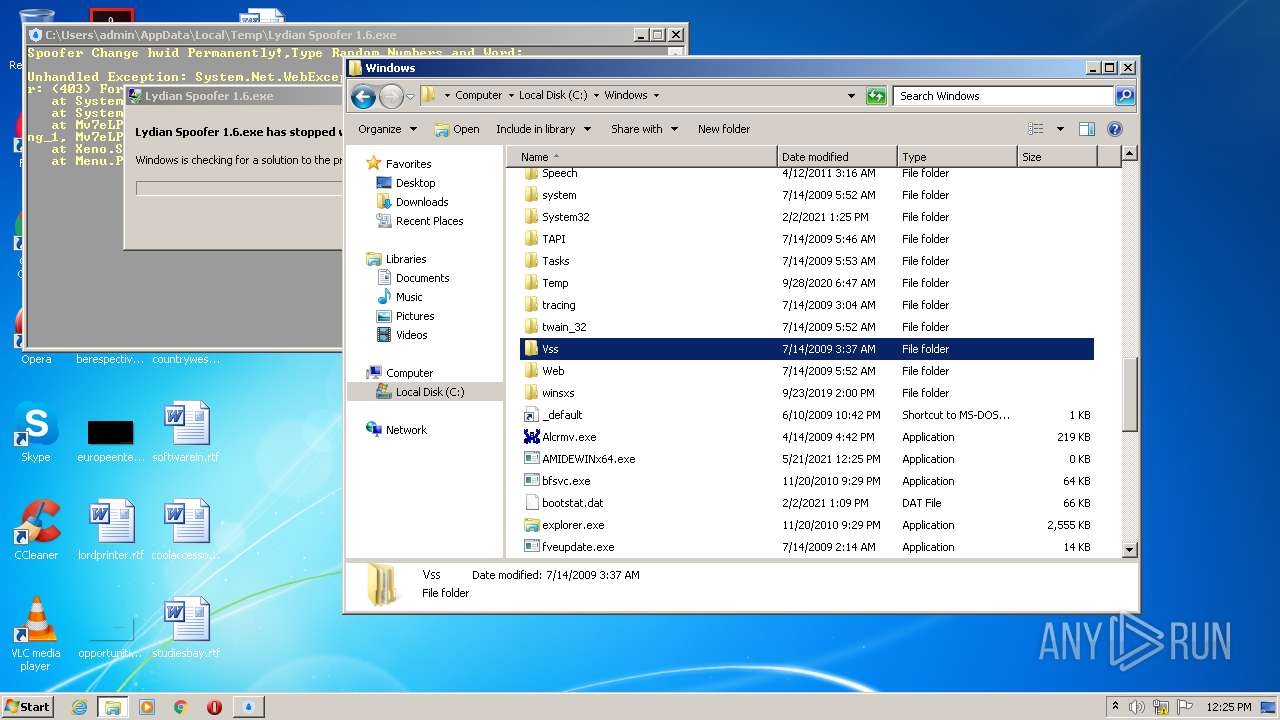Open the softwarein.rtf desktop document
The width and height of the screenshot is (1280, 720).
(x=186, y=433)
